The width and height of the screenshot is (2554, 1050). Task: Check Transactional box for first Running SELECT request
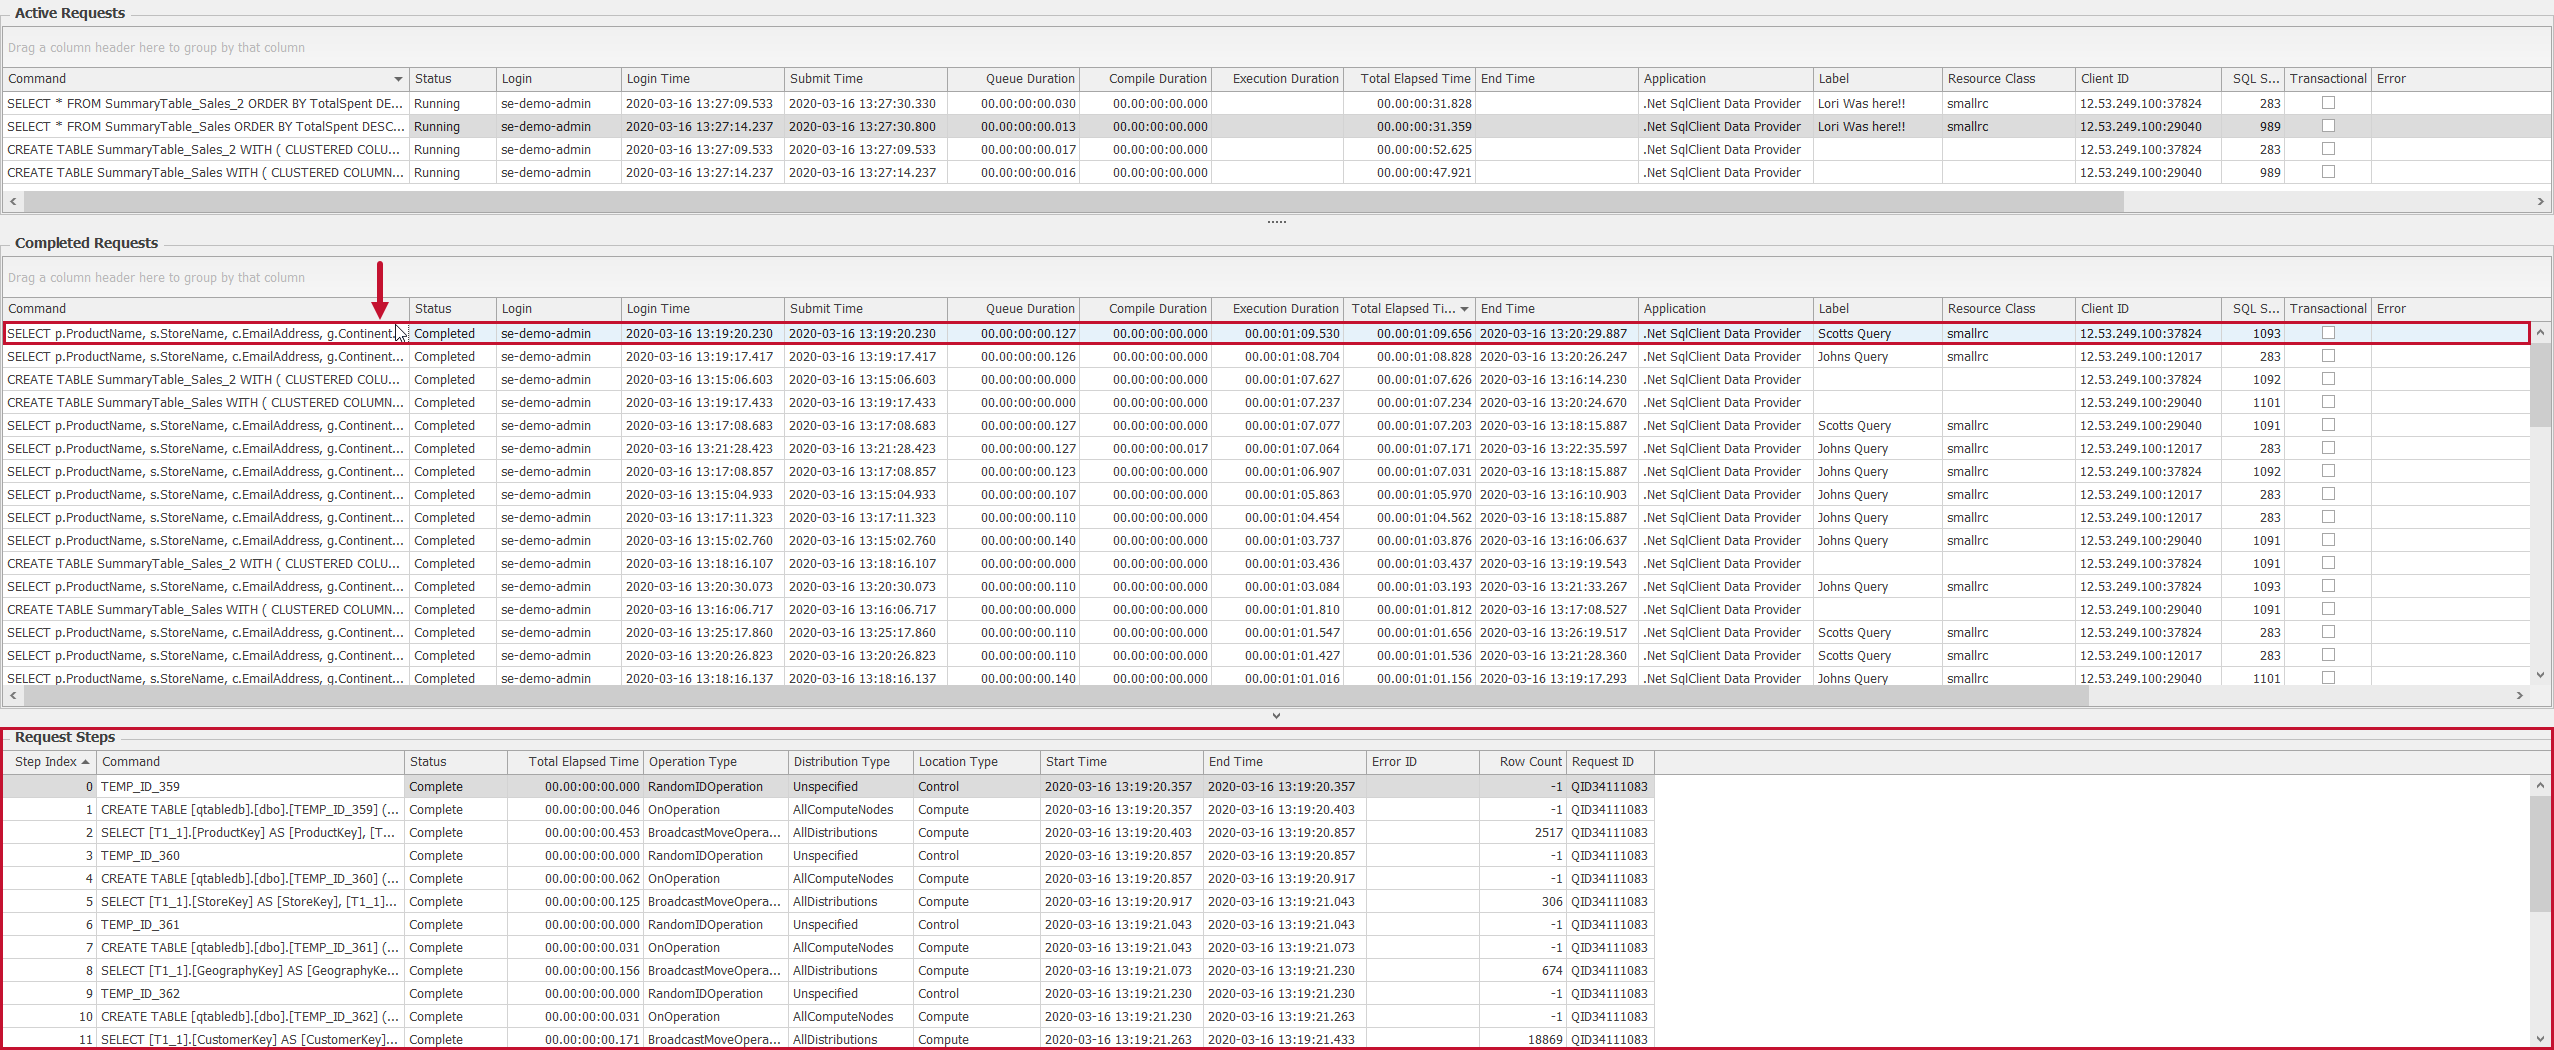point(2328,102)
